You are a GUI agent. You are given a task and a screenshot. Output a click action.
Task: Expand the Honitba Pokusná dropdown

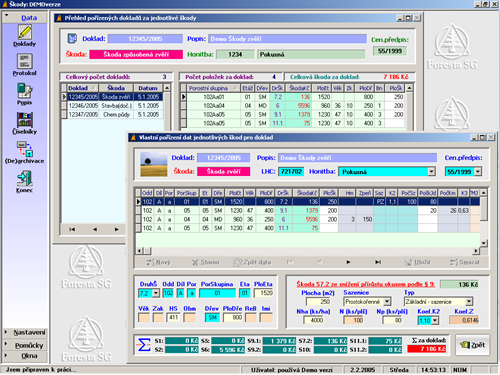tap(431, 172)
